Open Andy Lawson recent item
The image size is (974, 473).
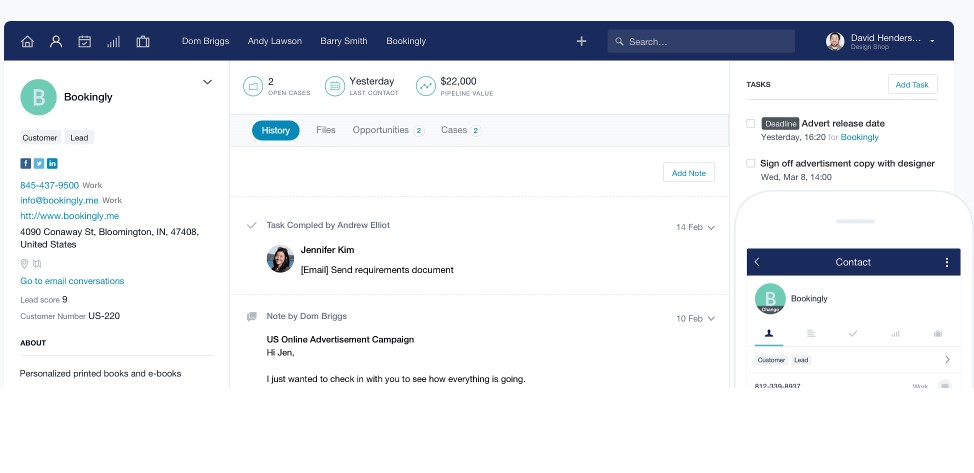(275, 41)
